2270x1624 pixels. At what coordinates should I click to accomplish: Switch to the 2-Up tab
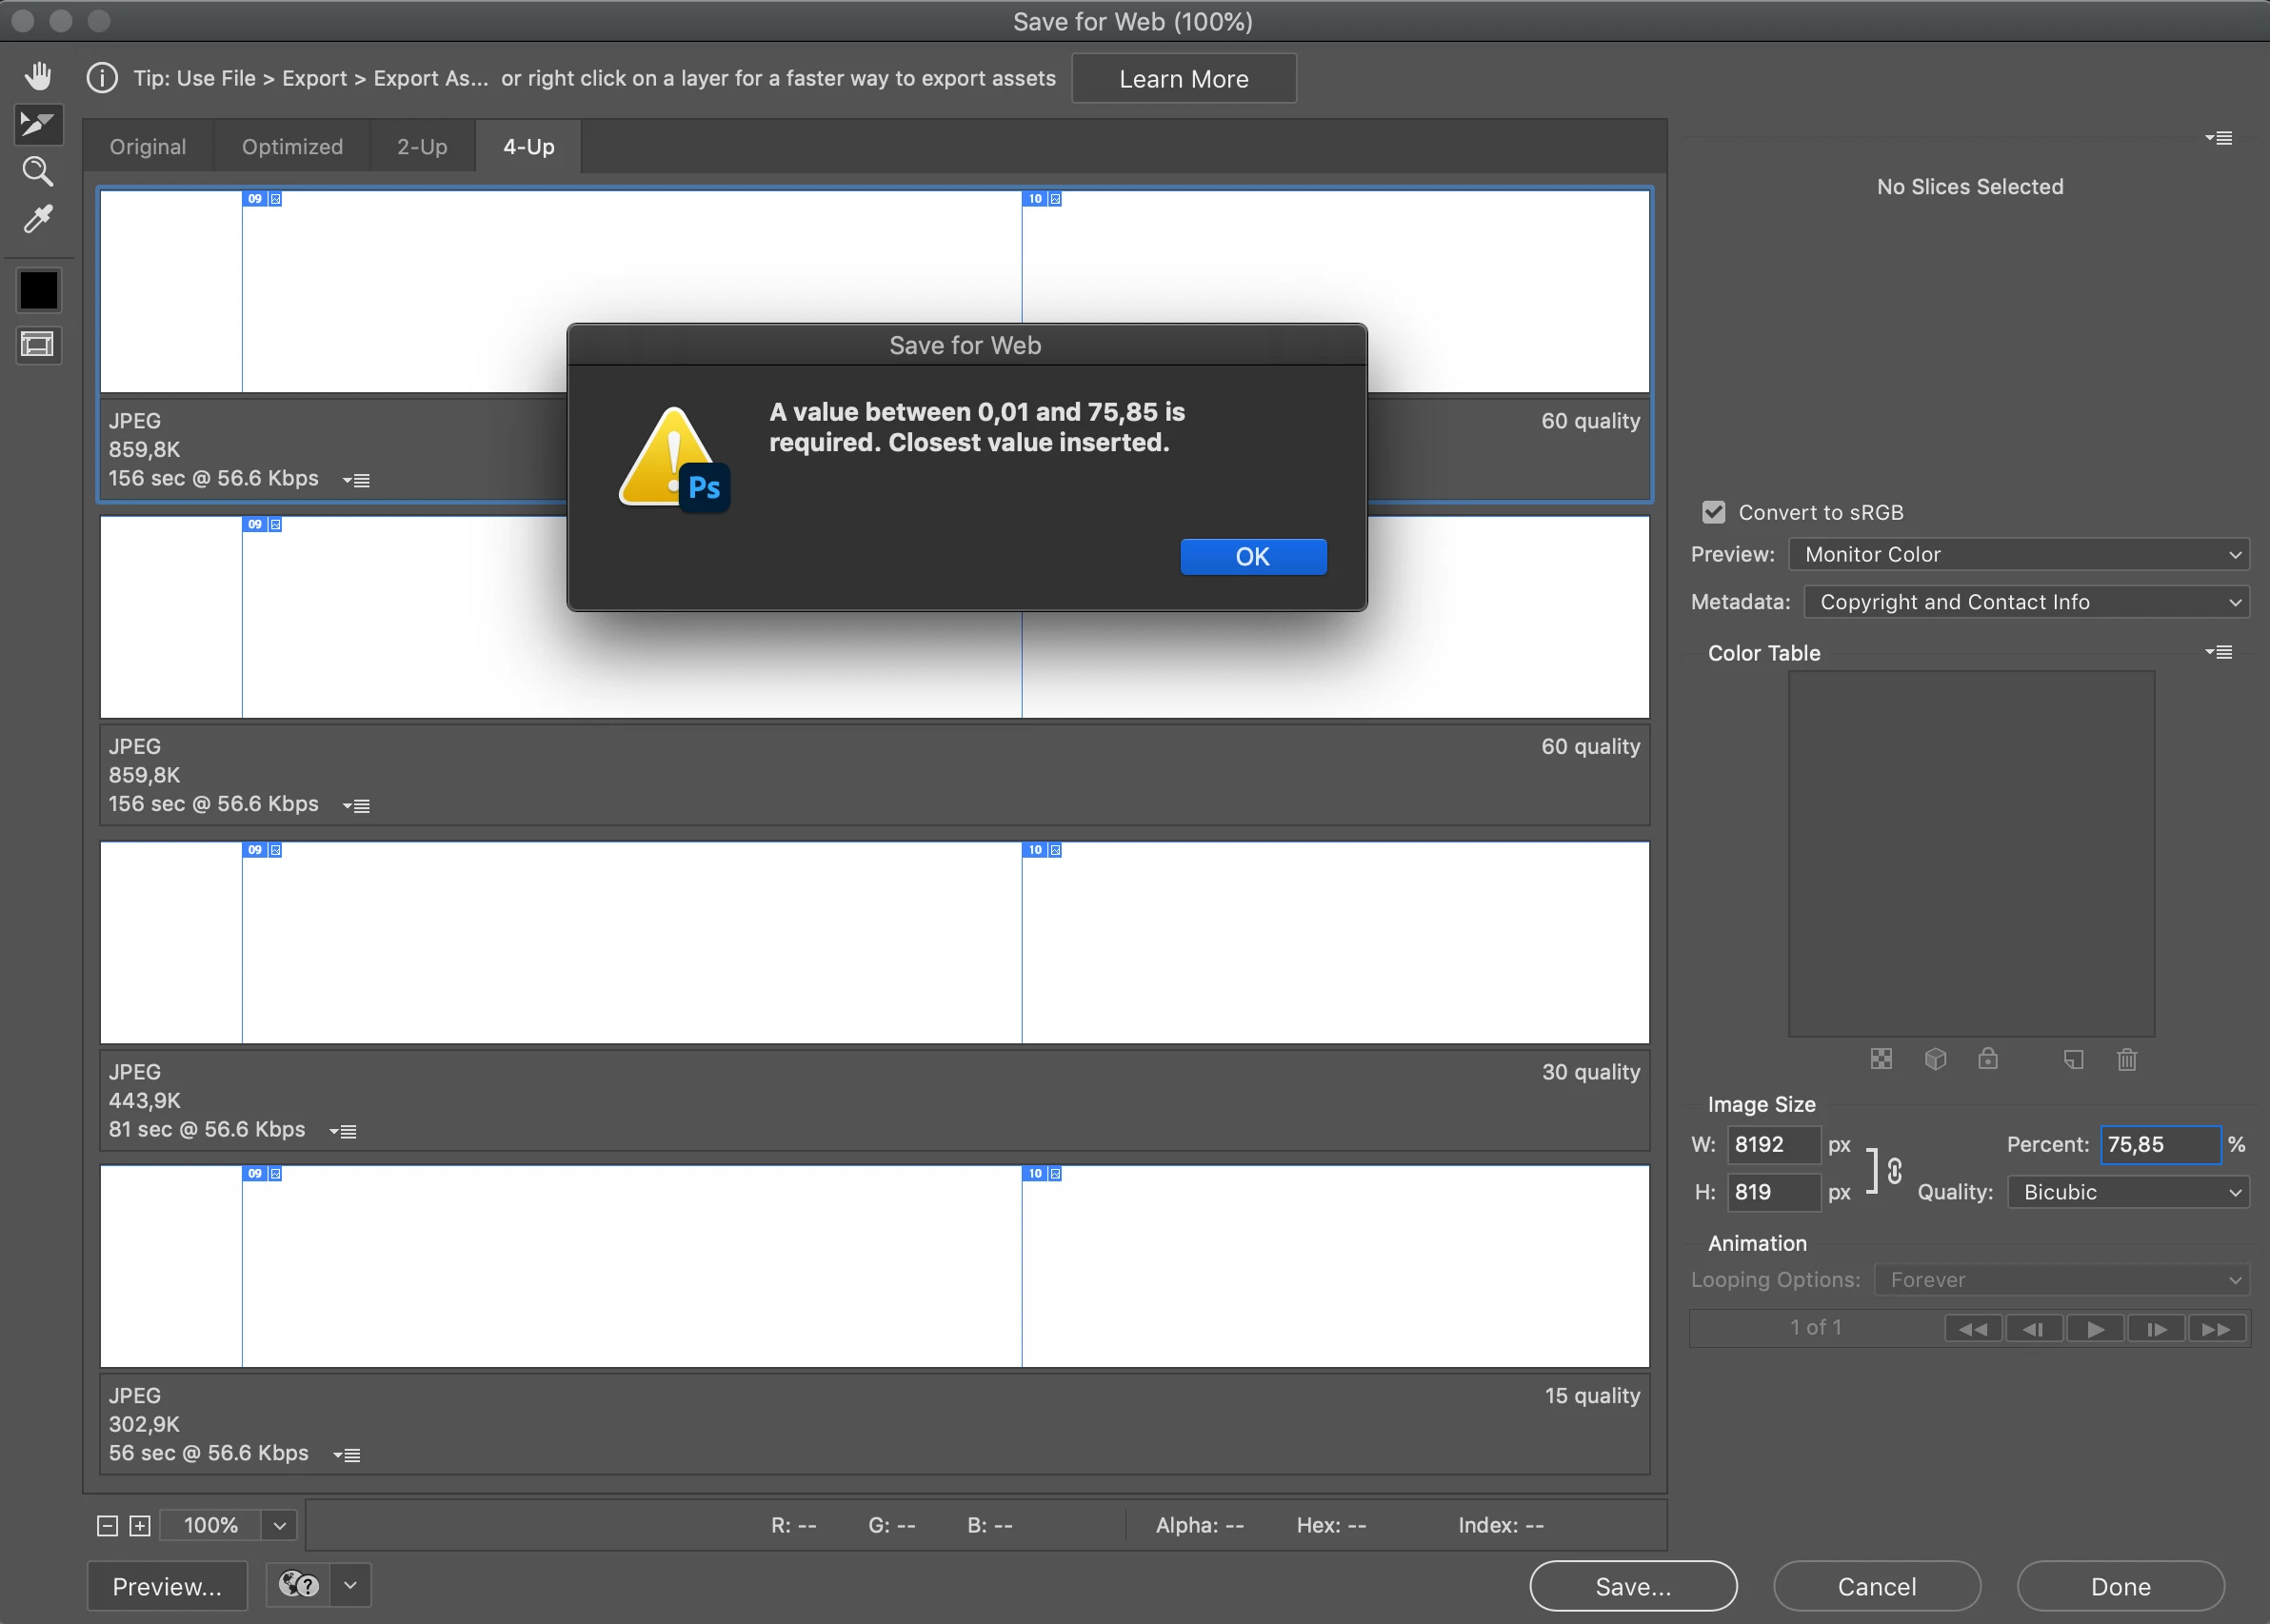(422, 147)
